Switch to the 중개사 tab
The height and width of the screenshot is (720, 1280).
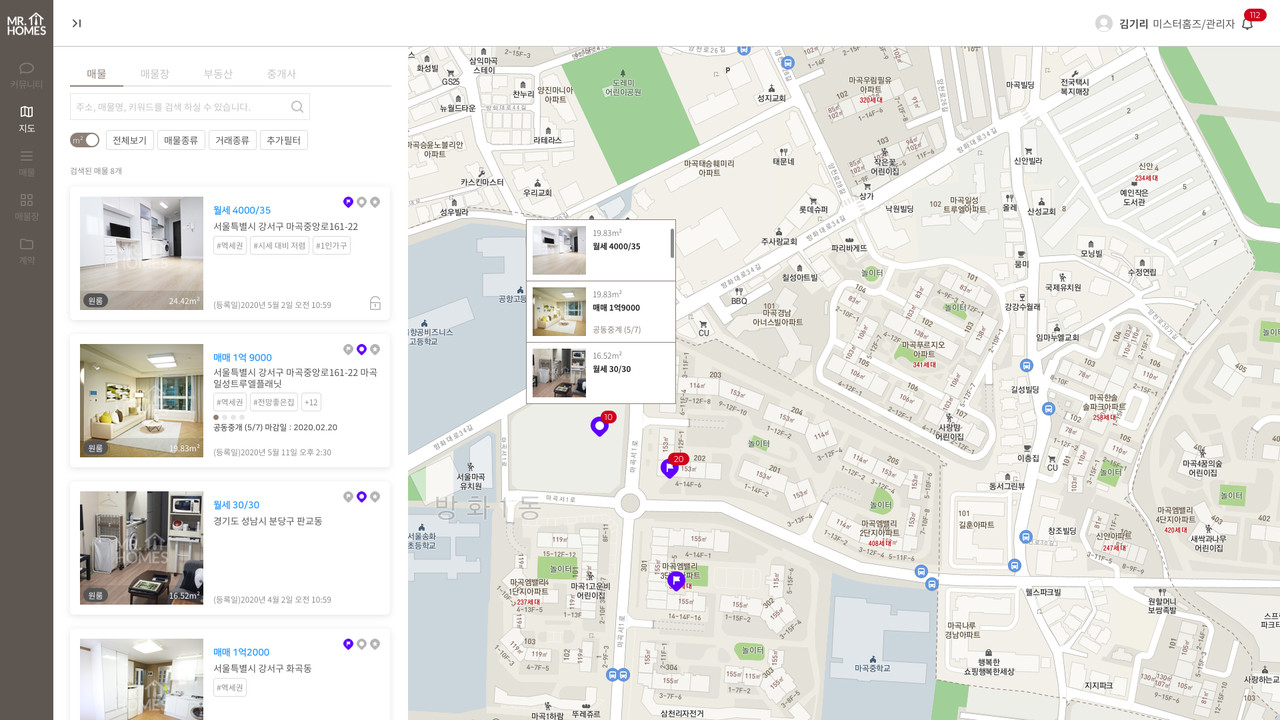(281, 74)
